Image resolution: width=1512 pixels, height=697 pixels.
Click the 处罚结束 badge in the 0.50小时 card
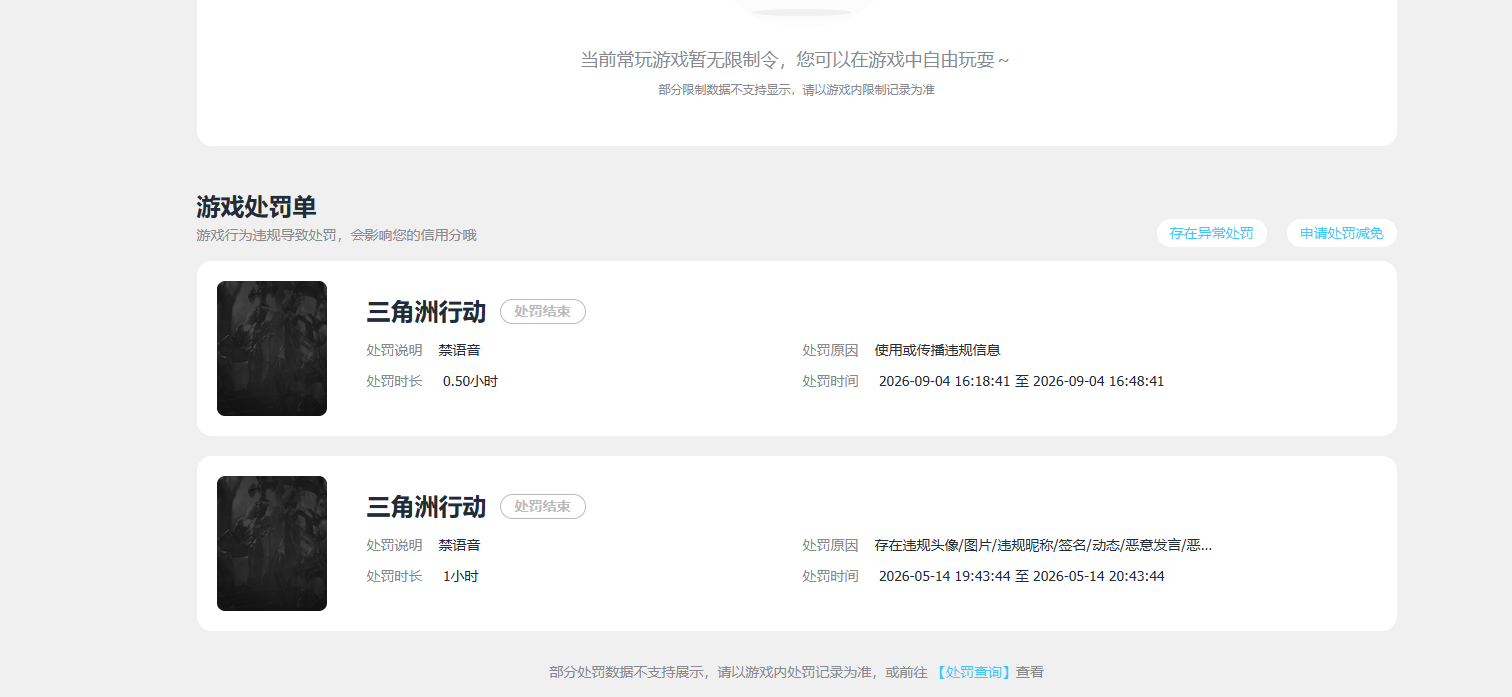(543, 312)
